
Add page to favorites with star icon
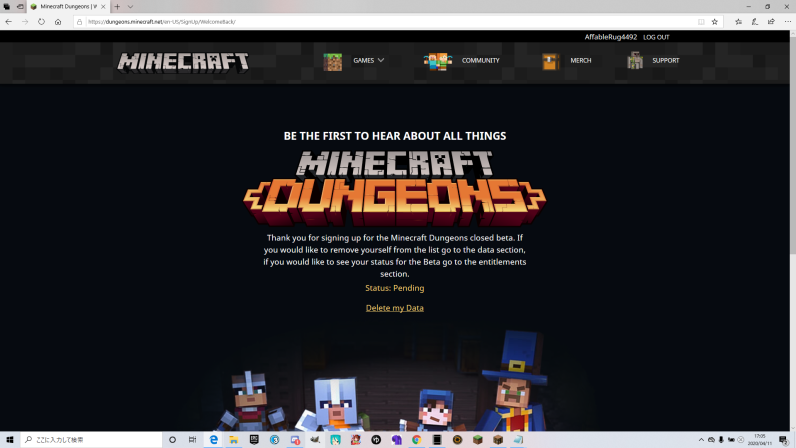coord(714,21)
